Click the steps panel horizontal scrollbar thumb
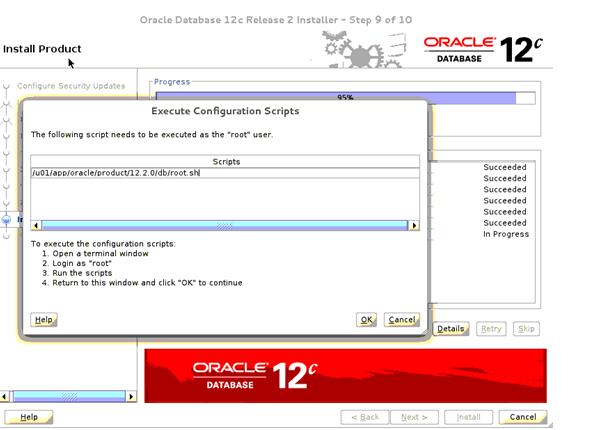The width and height of the screenshot is (609, 430). [x=70, y=397]
